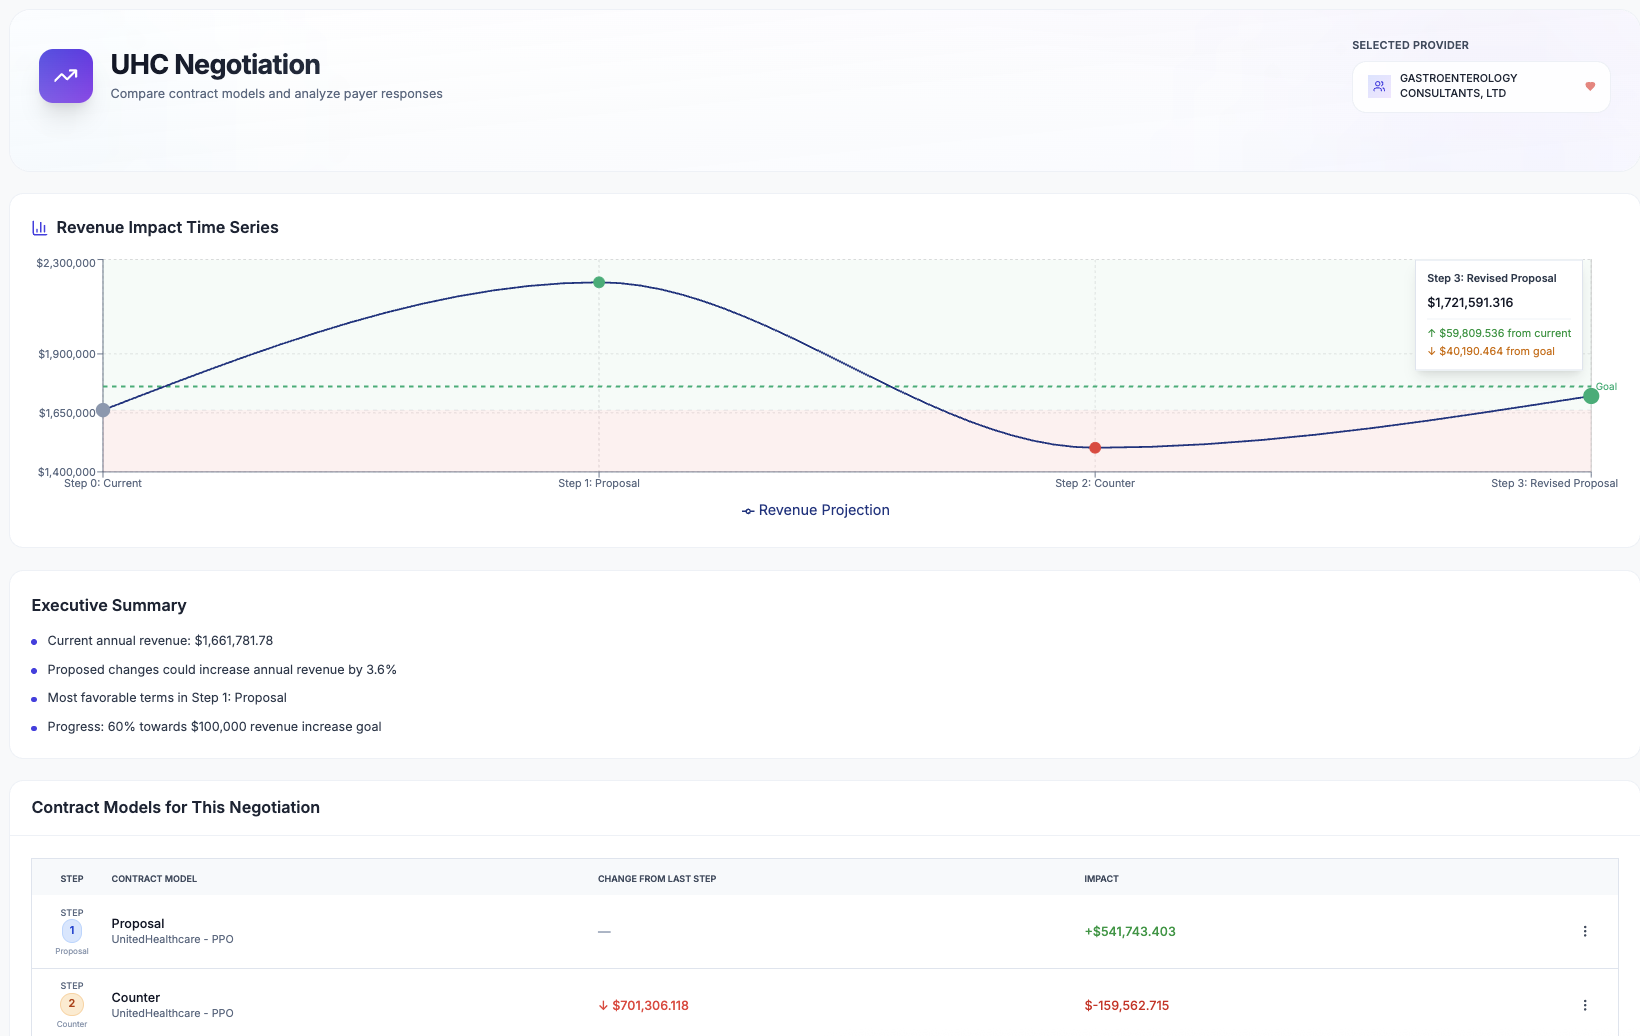Click the Progress 60% towards goal line
Viewport: 1640px width, 1036px height.
[x=214, y=727]
